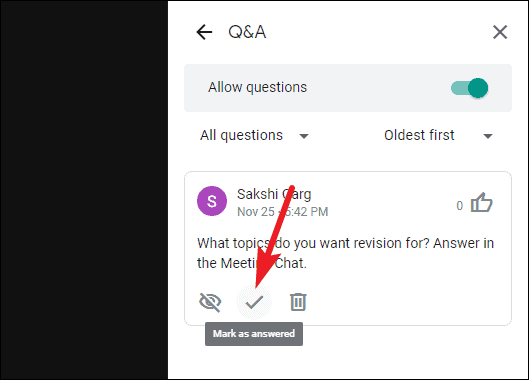The height and width of the screenshot is (380, 529).
Task: Select the Sakshi Garg author name
Action: point(274,194)
